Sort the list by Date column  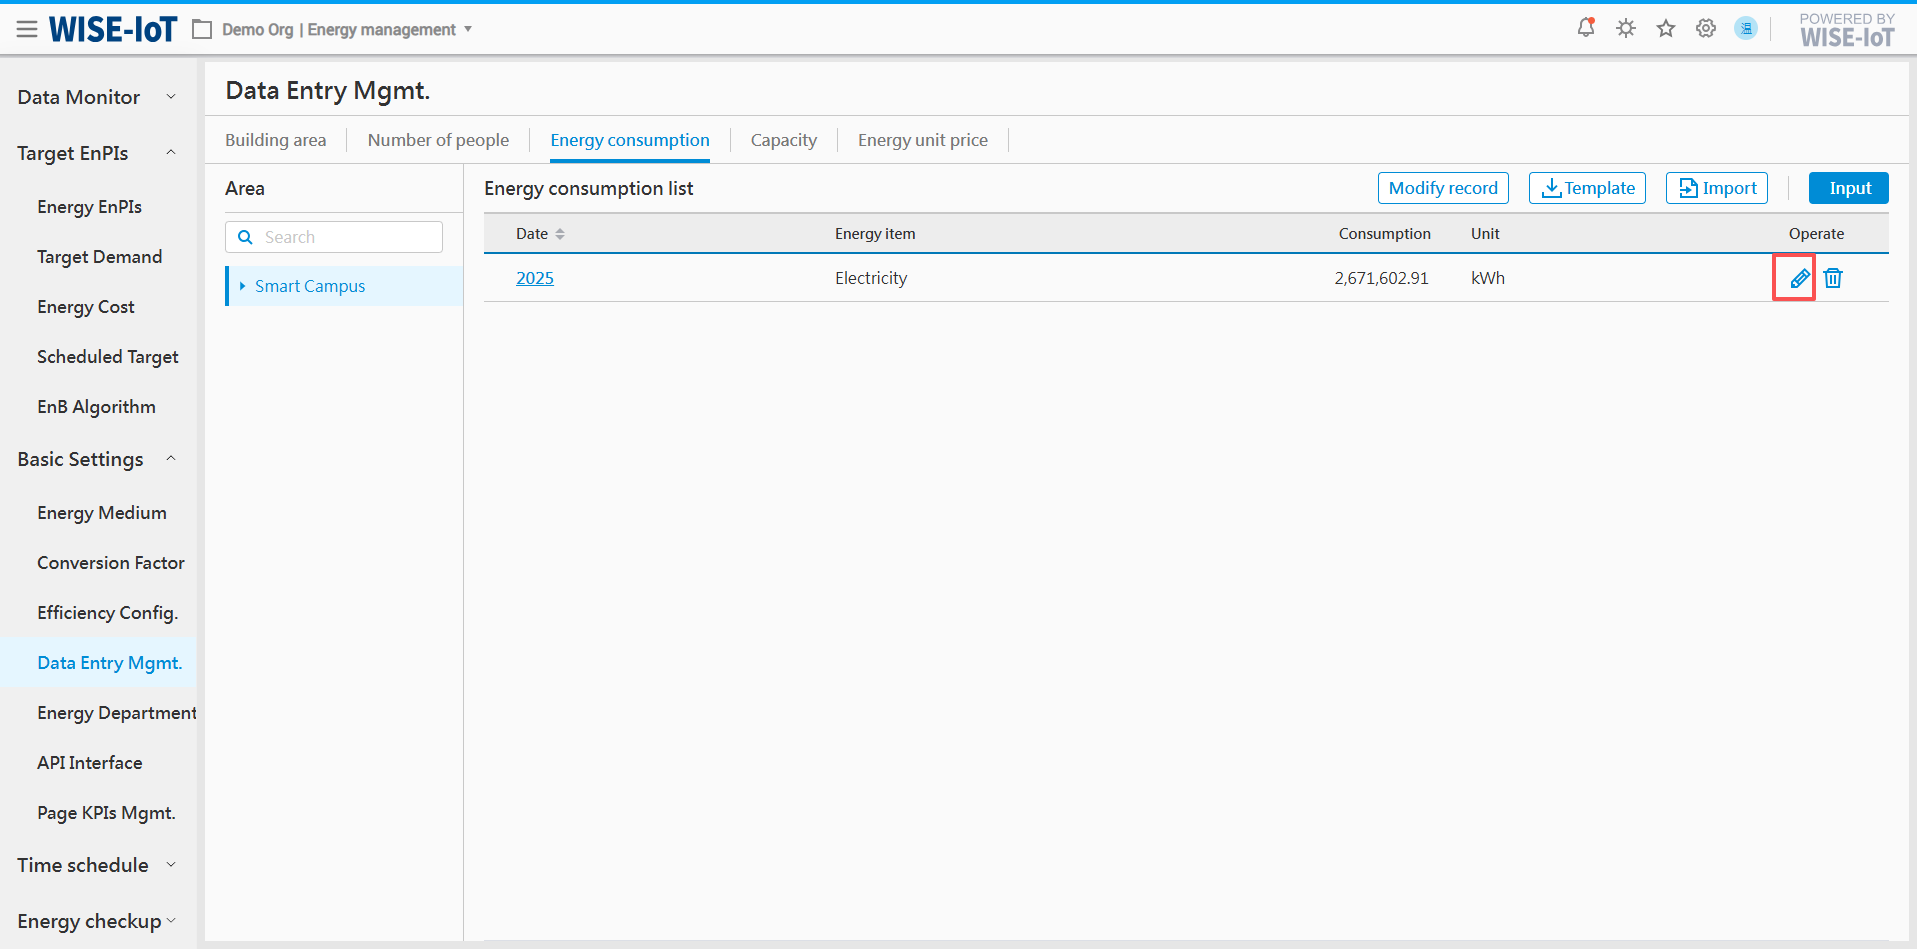pos(560,234)
